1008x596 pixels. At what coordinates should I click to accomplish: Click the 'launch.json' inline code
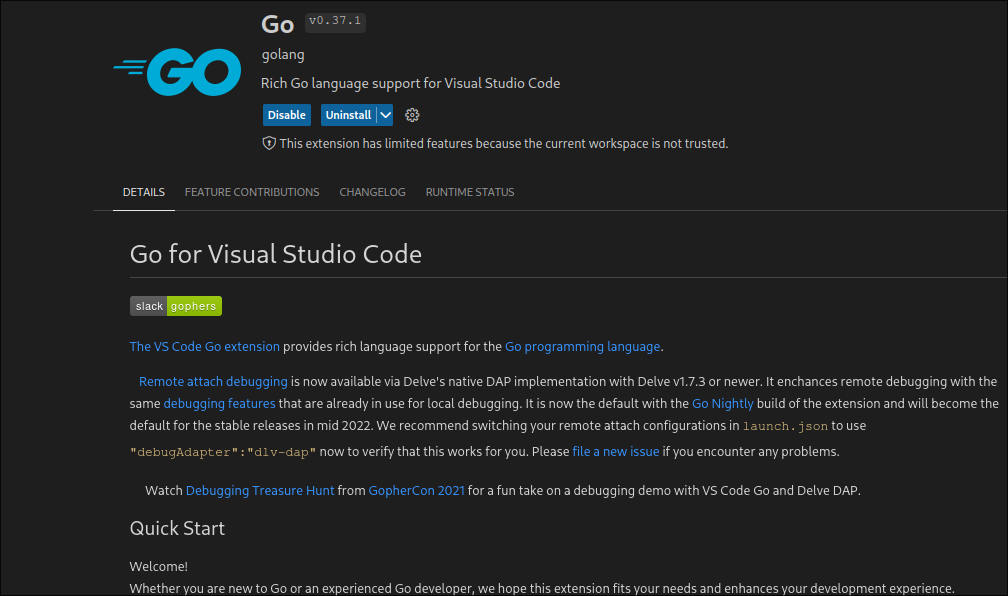tap(786, 426)
